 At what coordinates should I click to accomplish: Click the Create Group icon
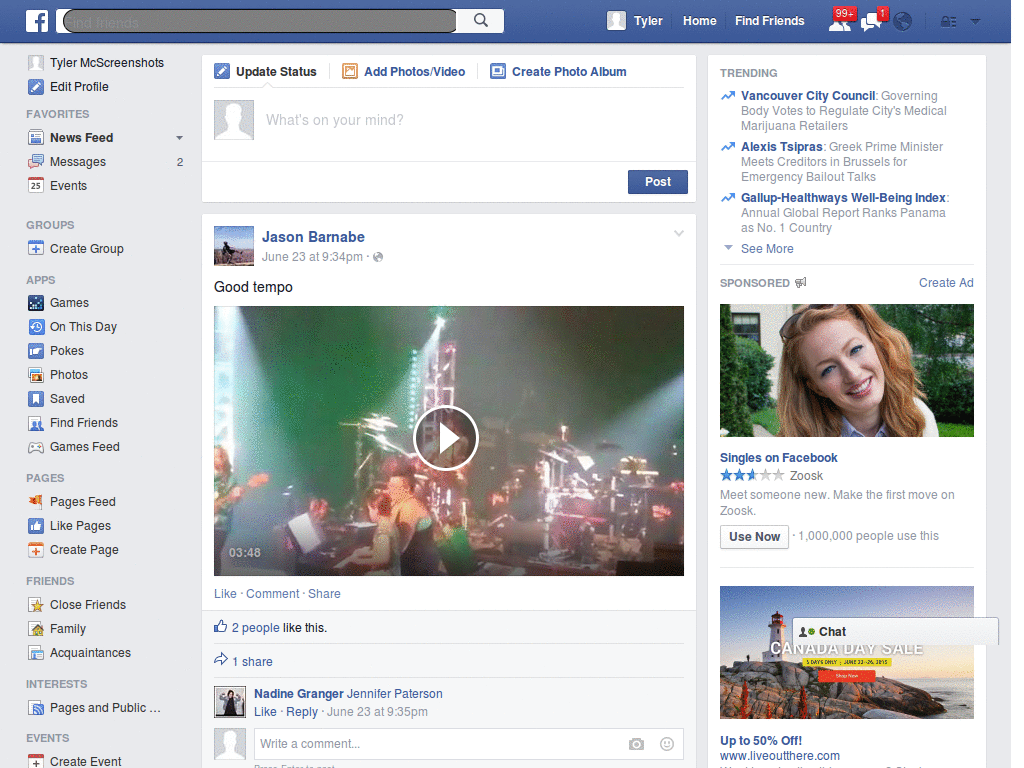[36, 249]
